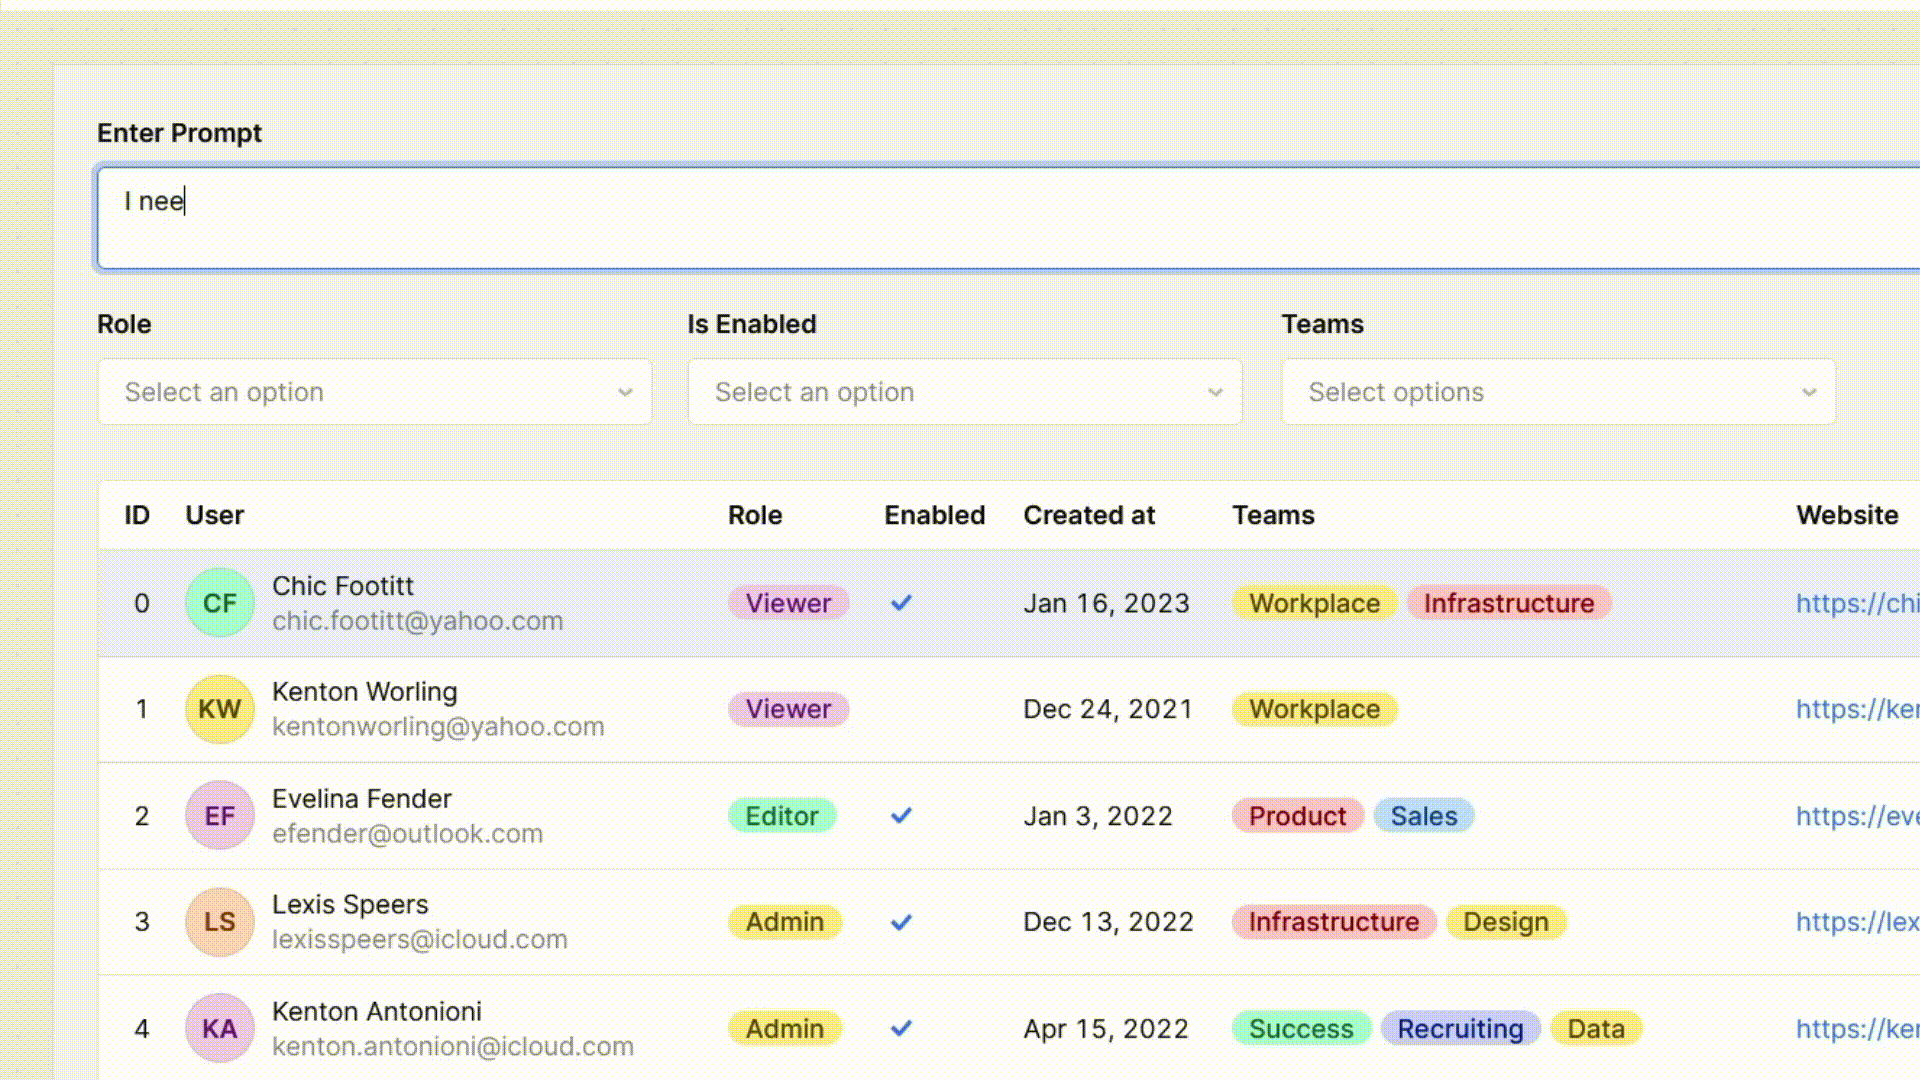Expand the Teams filter dropdown
The height and width of the screenshot is (1080, 1920).
tap(1556, 392)
